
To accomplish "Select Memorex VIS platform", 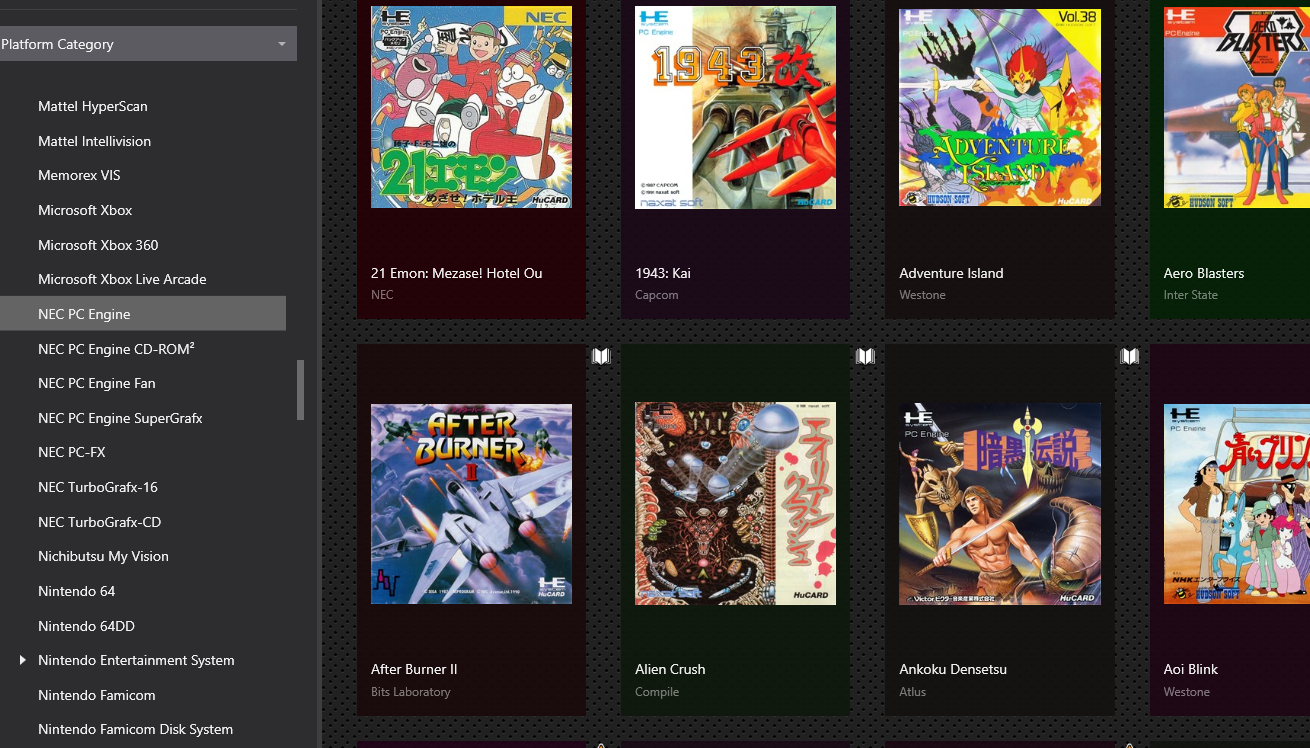I will click(79, 175).
